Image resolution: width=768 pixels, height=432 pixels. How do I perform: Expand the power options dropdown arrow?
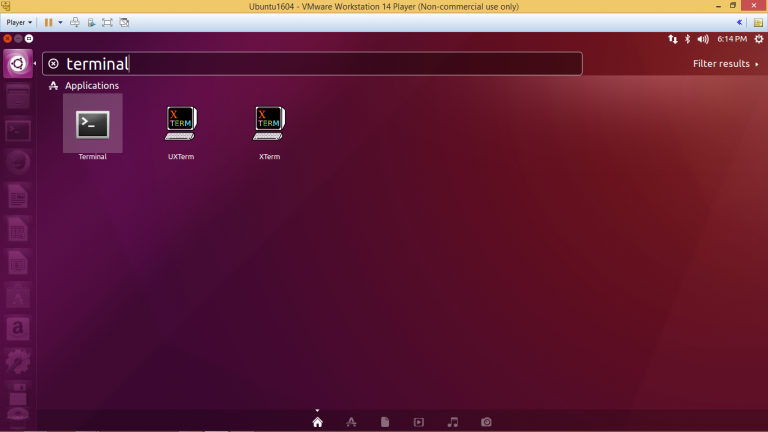[x=60, y=23]
